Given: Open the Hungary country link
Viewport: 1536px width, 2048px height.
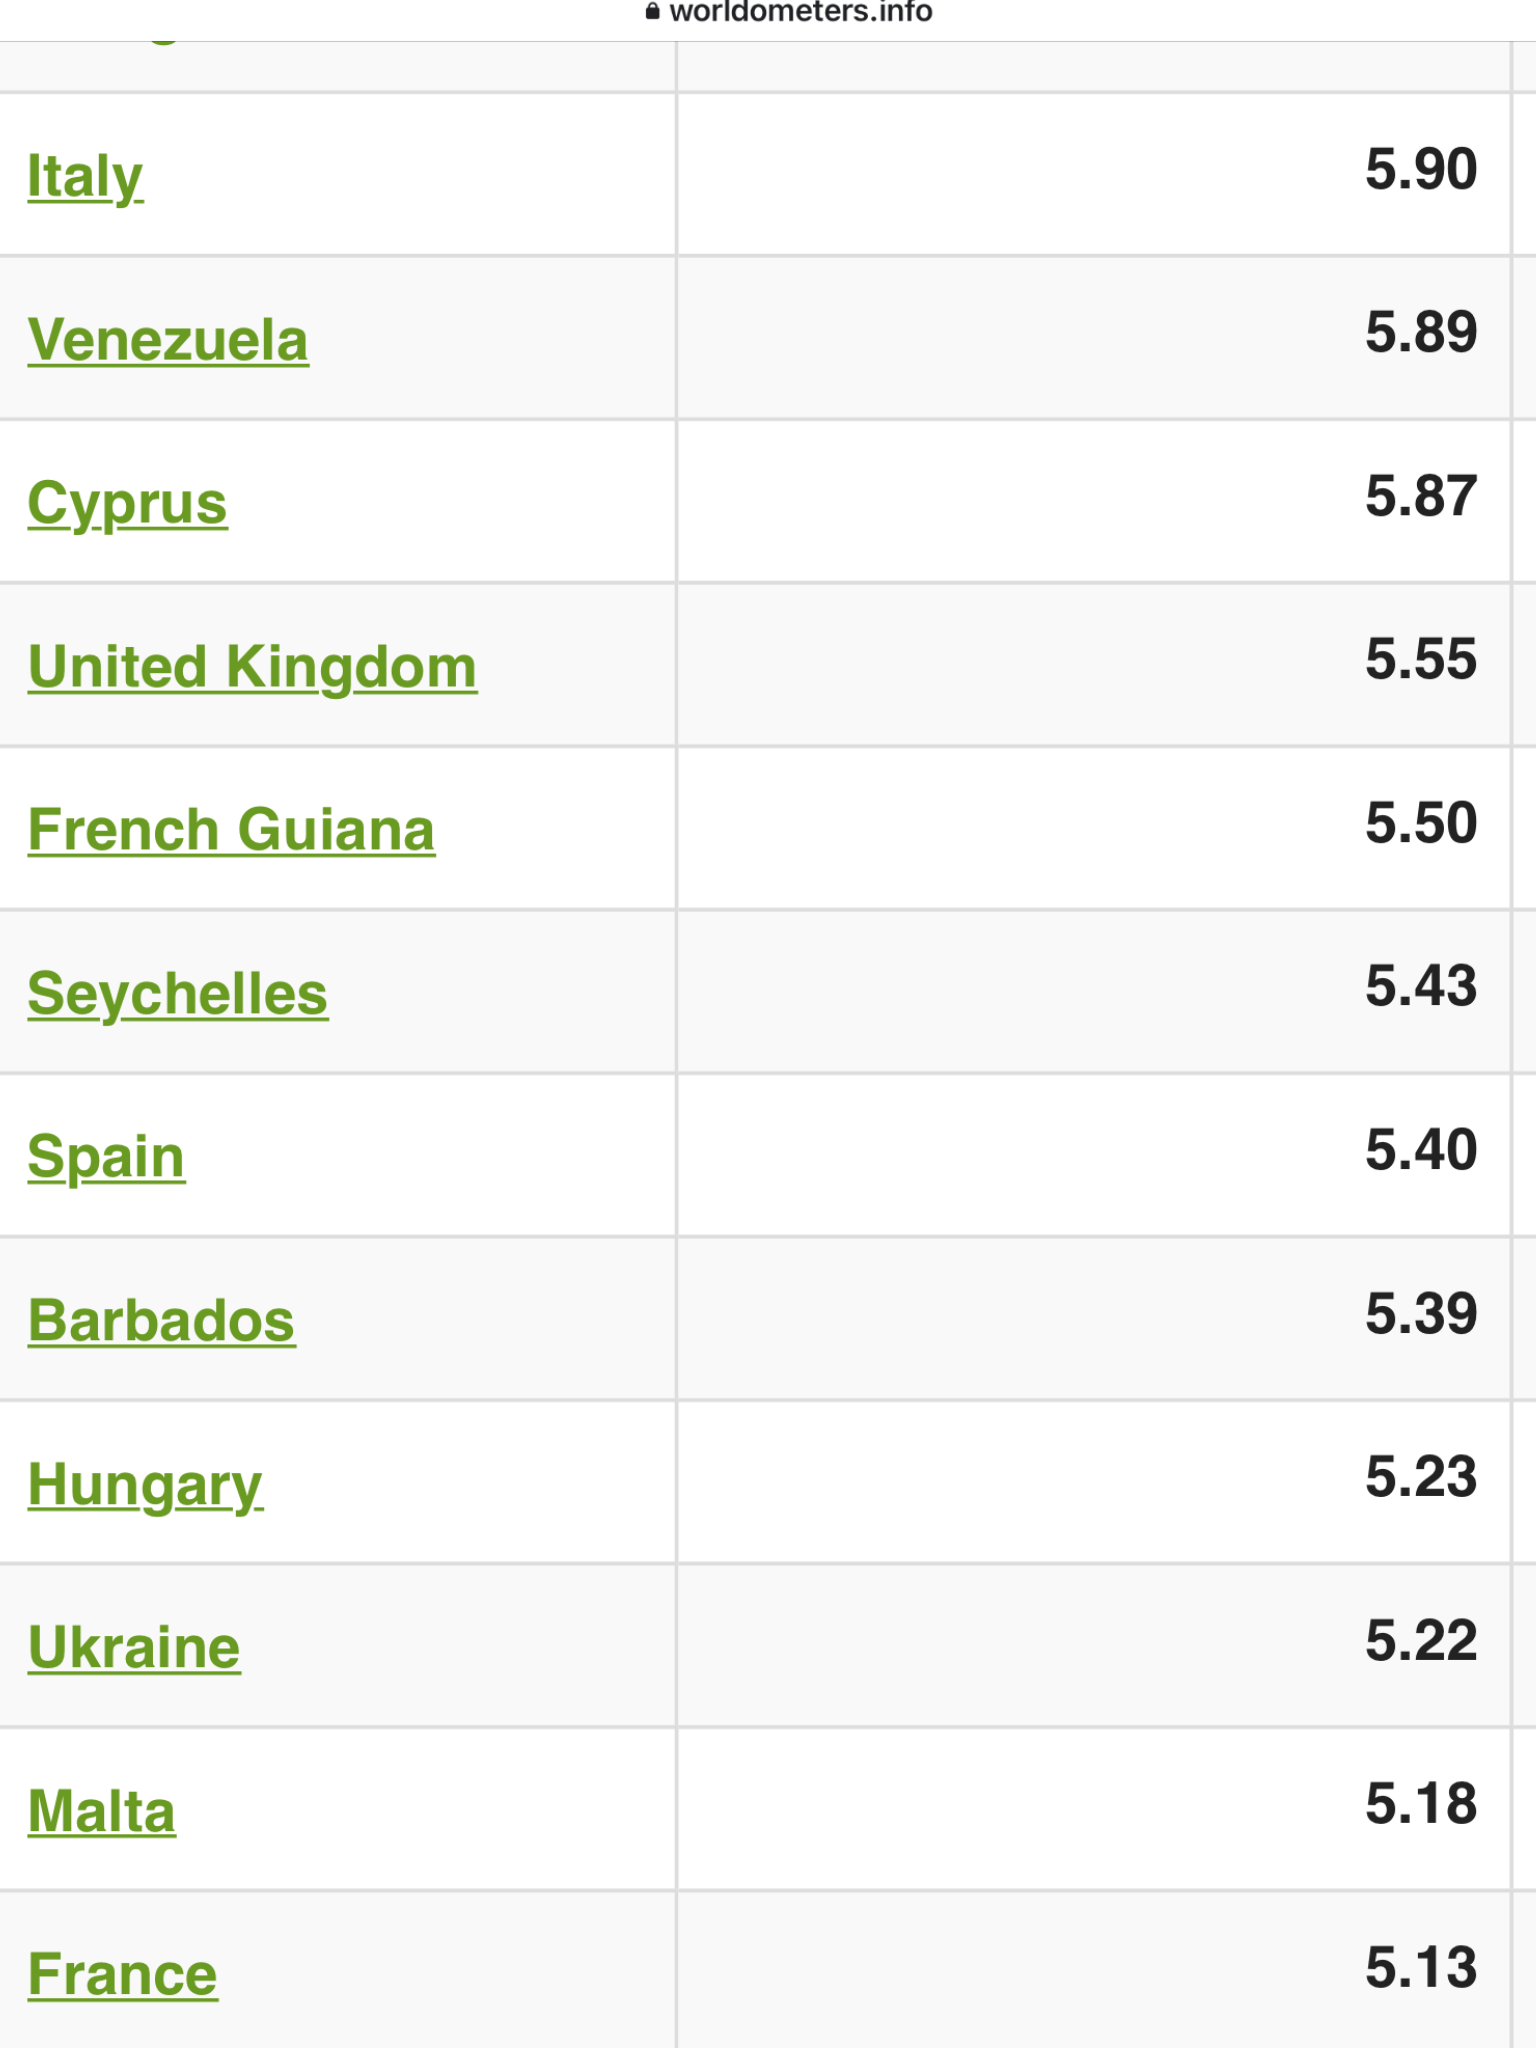Looking at the screenshot, I should 145,1485.
